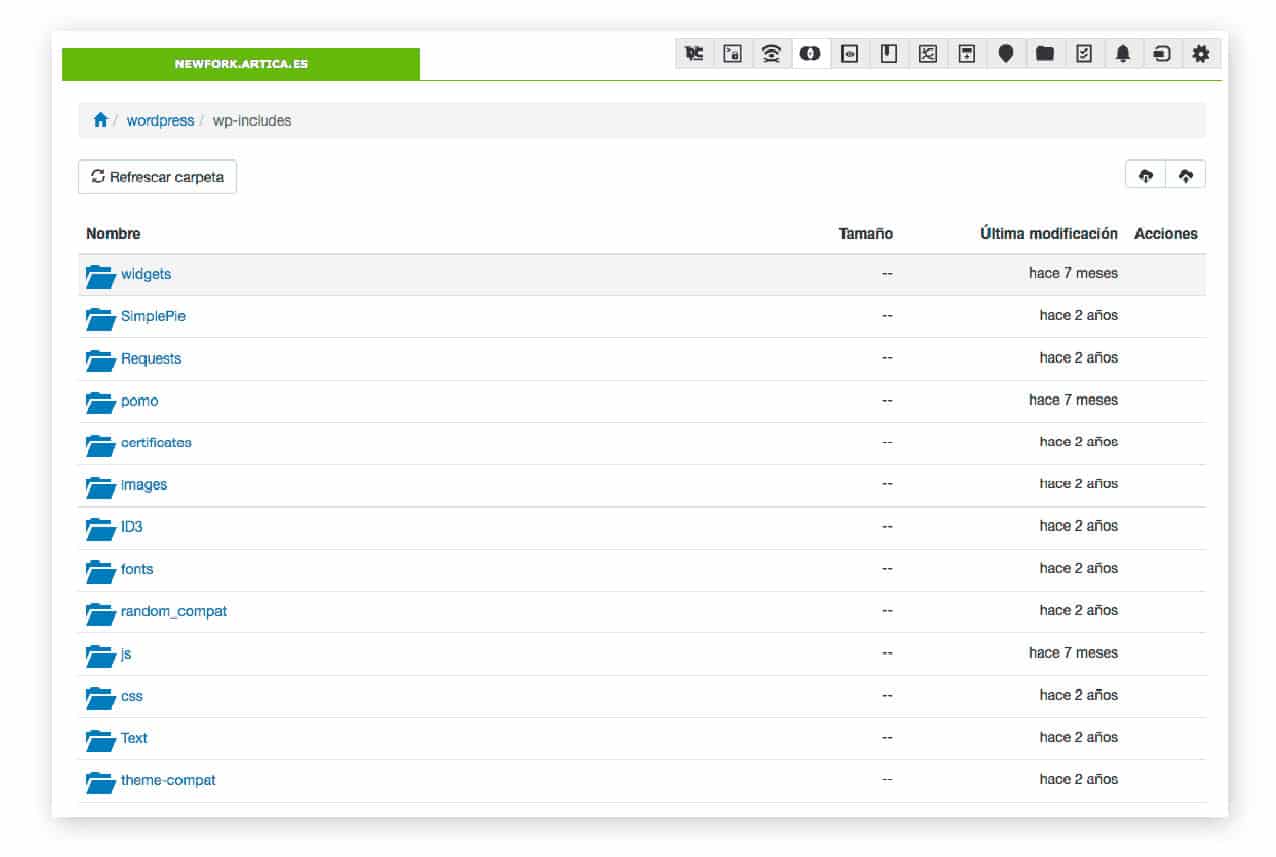The height and width of the screenshot is (857, 1276).
Task: Click the cloud upload button
Action: coord(1186,175)
